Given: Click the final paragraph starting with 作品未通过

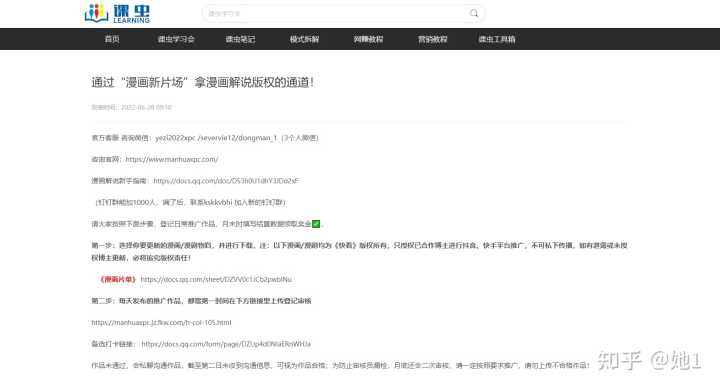Looking at the screenshot, I should tap(340, 365).
